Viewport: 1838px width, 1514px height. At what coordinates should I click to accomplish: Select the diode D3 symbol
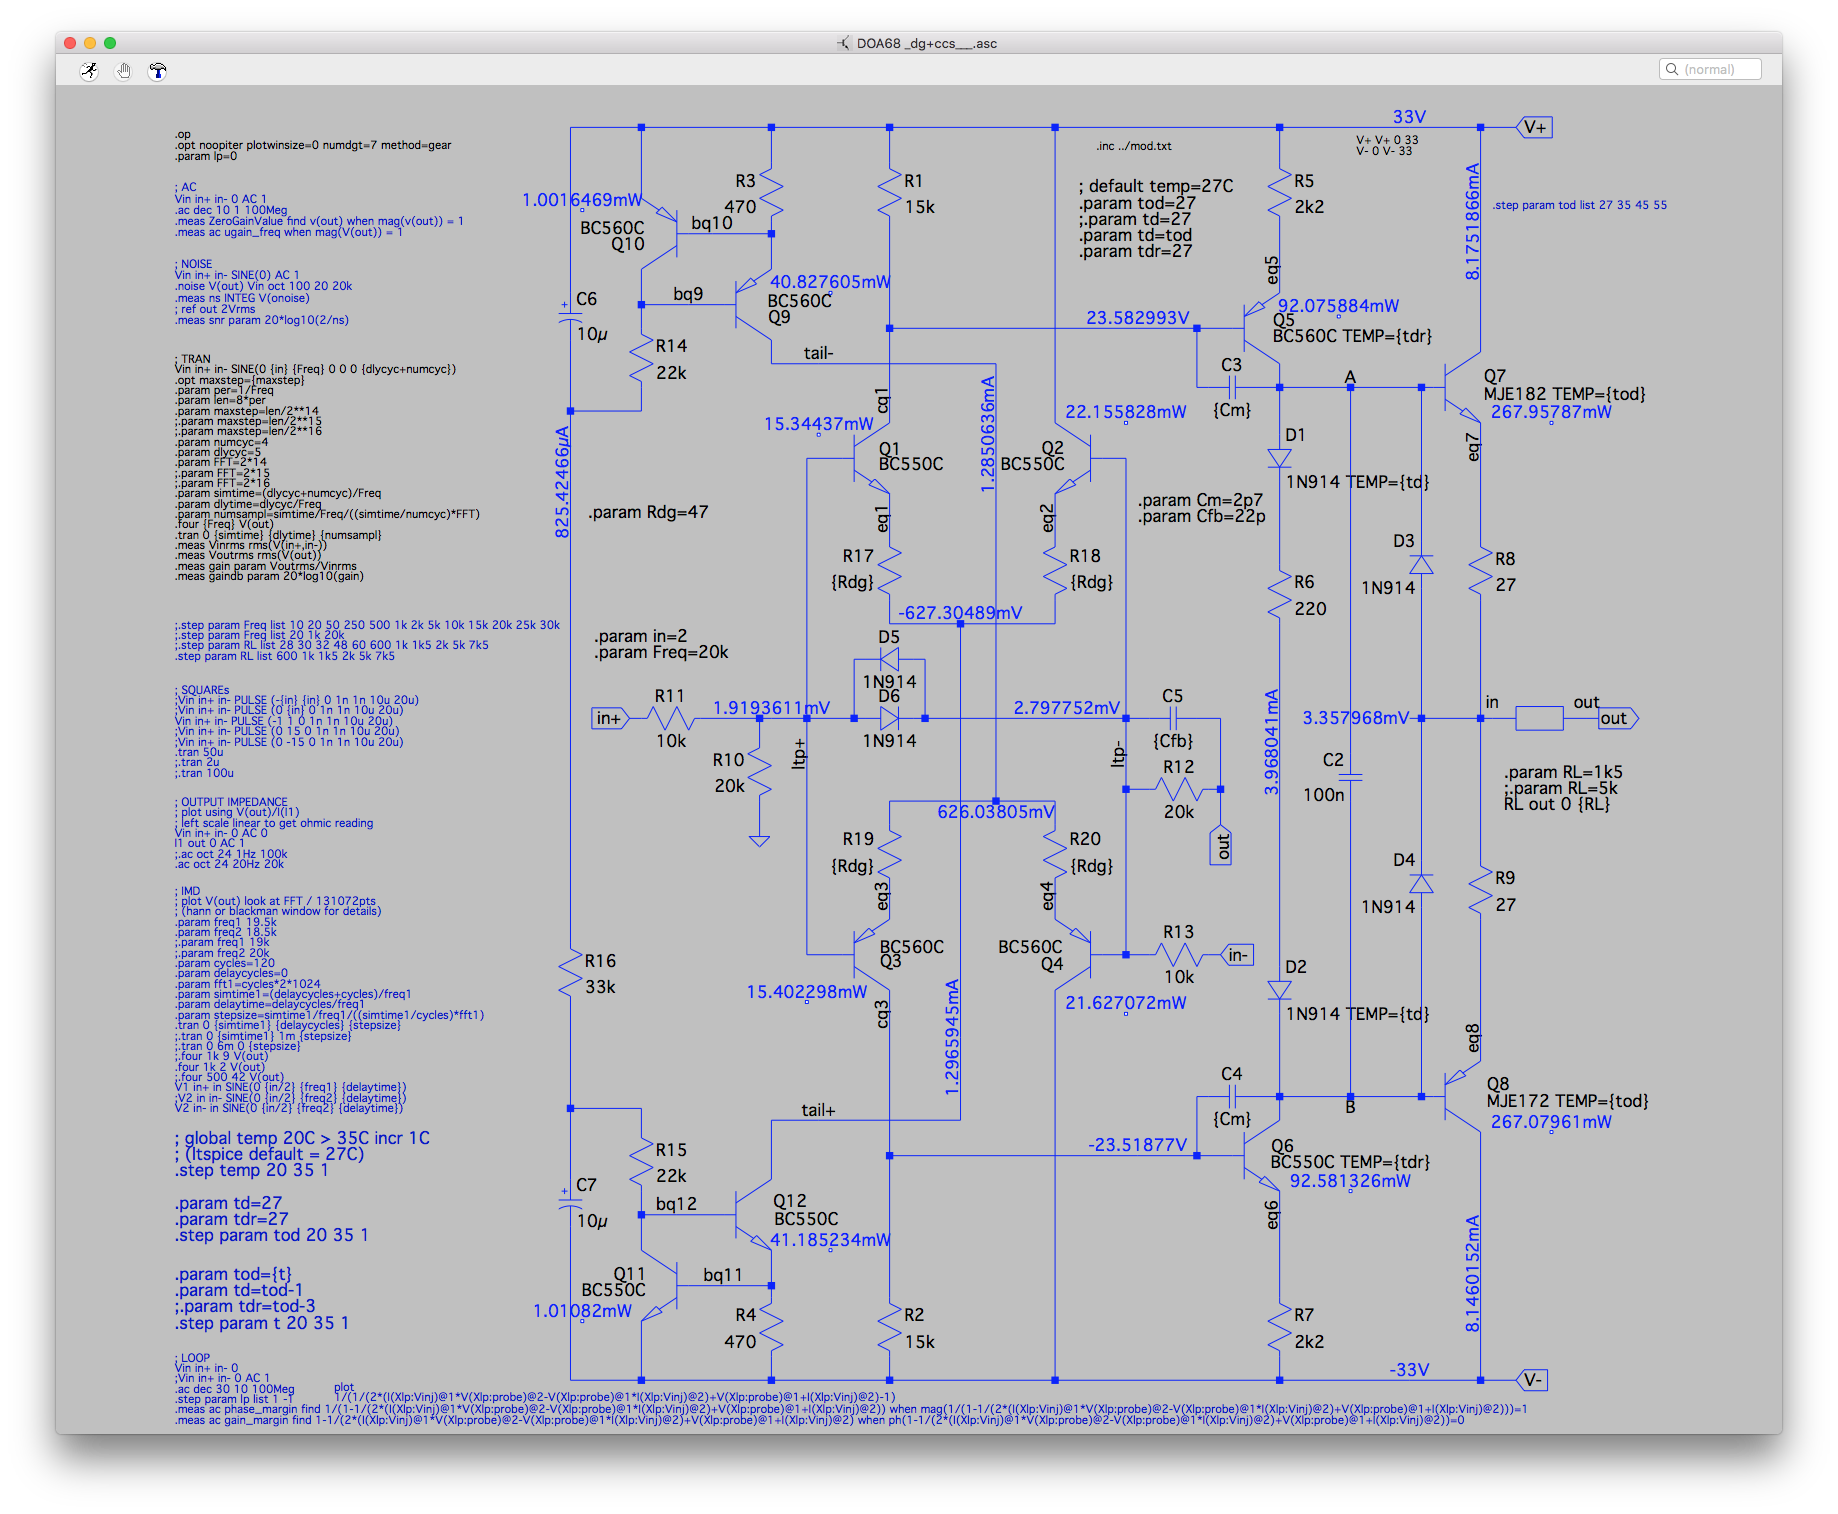pos(1421,565)
